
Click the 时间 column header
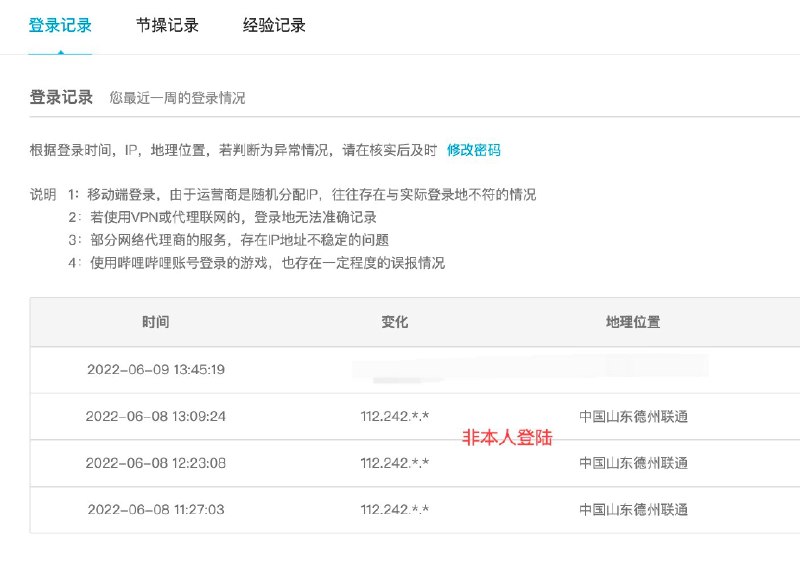point(155,322)
